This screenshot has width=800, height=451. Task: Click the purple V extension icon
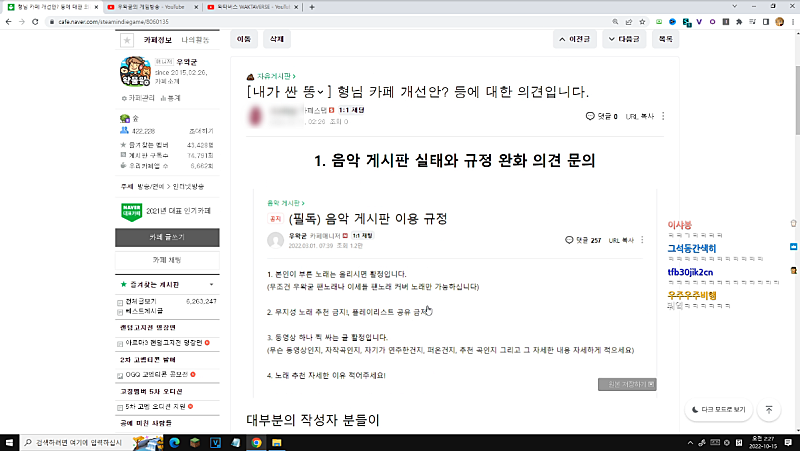[699, 22]
